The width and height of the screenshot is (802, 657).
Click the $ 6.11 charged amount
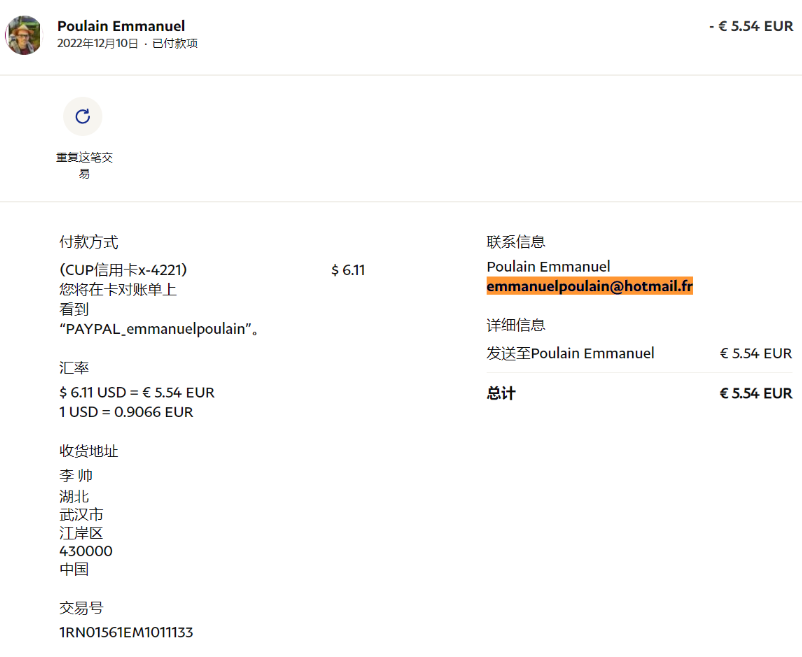point(347,270)
